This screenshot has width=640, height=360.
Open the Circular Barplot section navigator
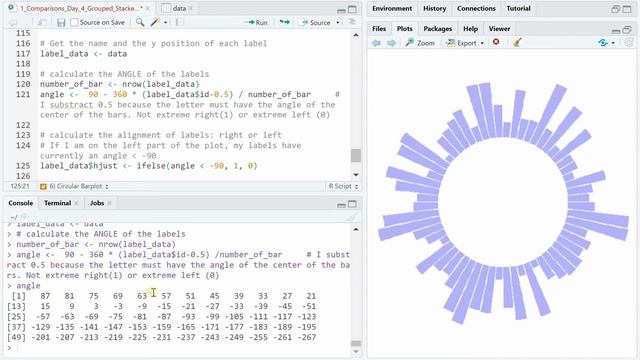[74, 186]
